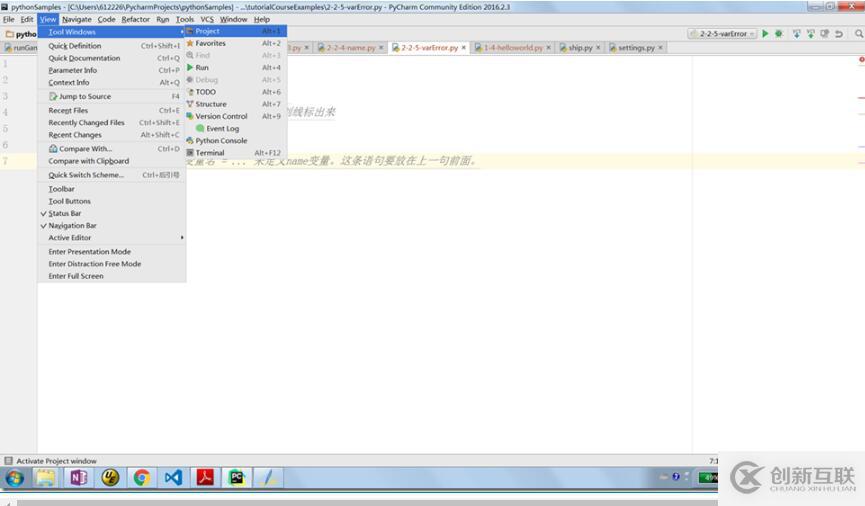The image size is (865, 506).
Task: Open OneNote from taskbar
Action: coord(78,478)
